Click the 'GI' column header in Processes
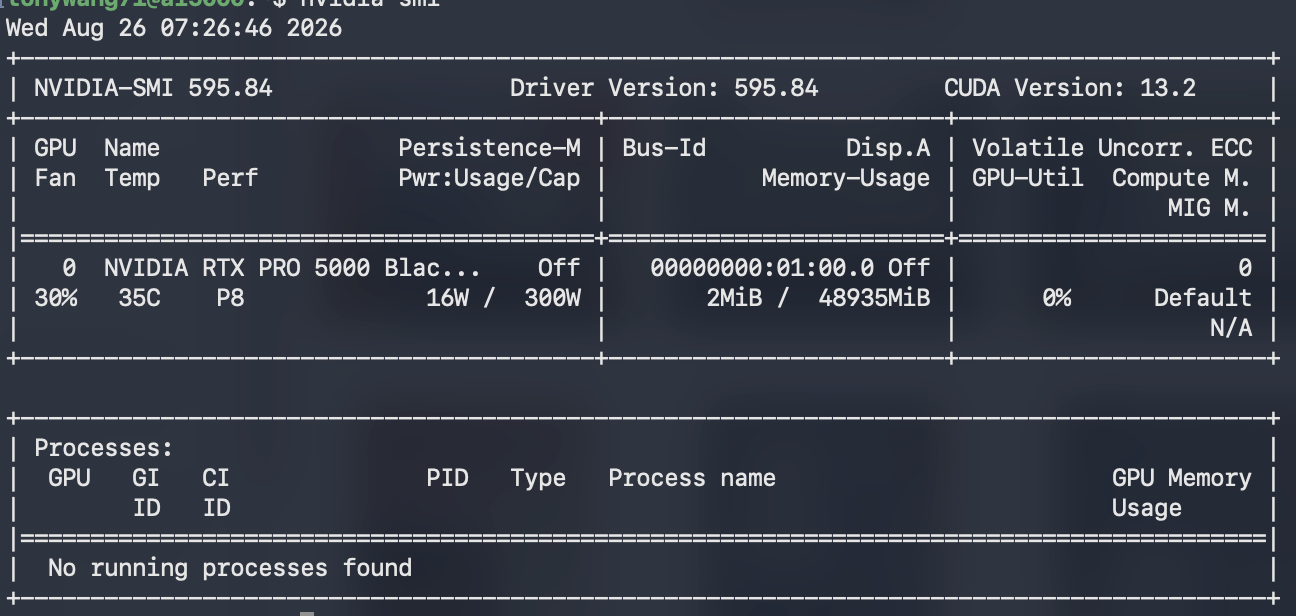This screenshot has width=1296, height=616. [146, 478]
